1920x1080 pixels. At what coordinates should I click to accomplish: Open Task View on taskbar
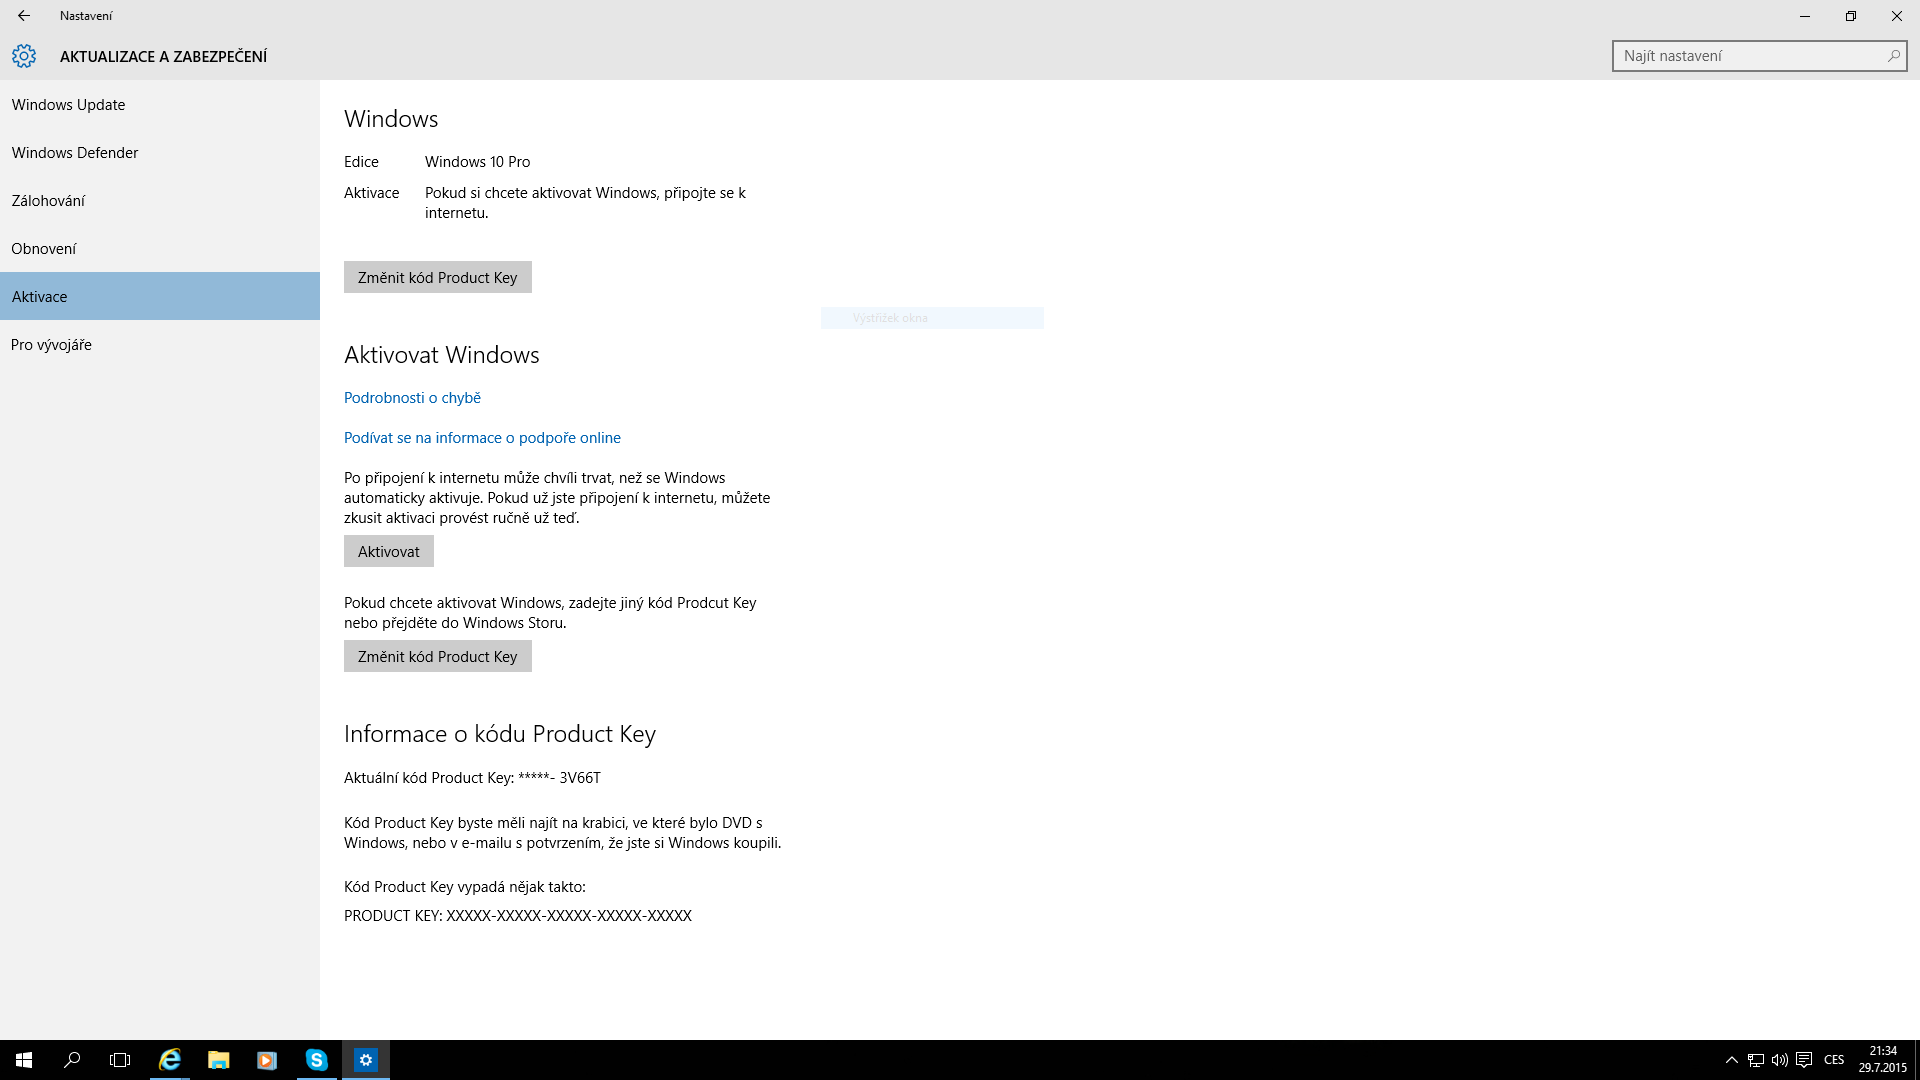pos(120,1060)
